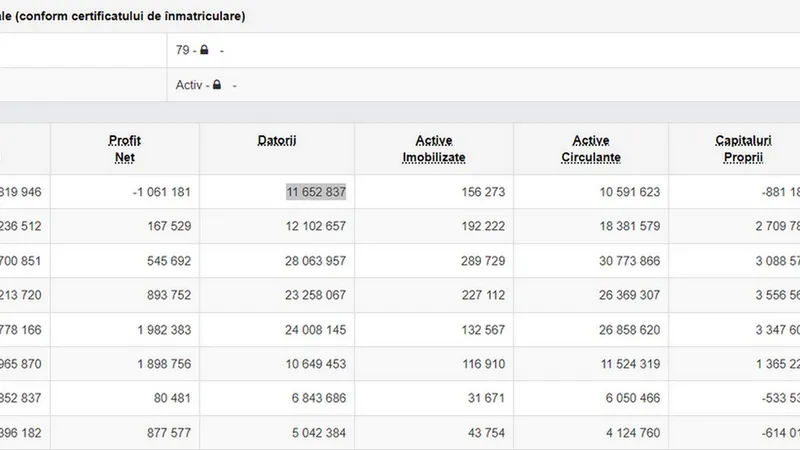Screen dimensions: 800x450
Task: Click the '79 -' value text
Action: click(x=186, y=50)
